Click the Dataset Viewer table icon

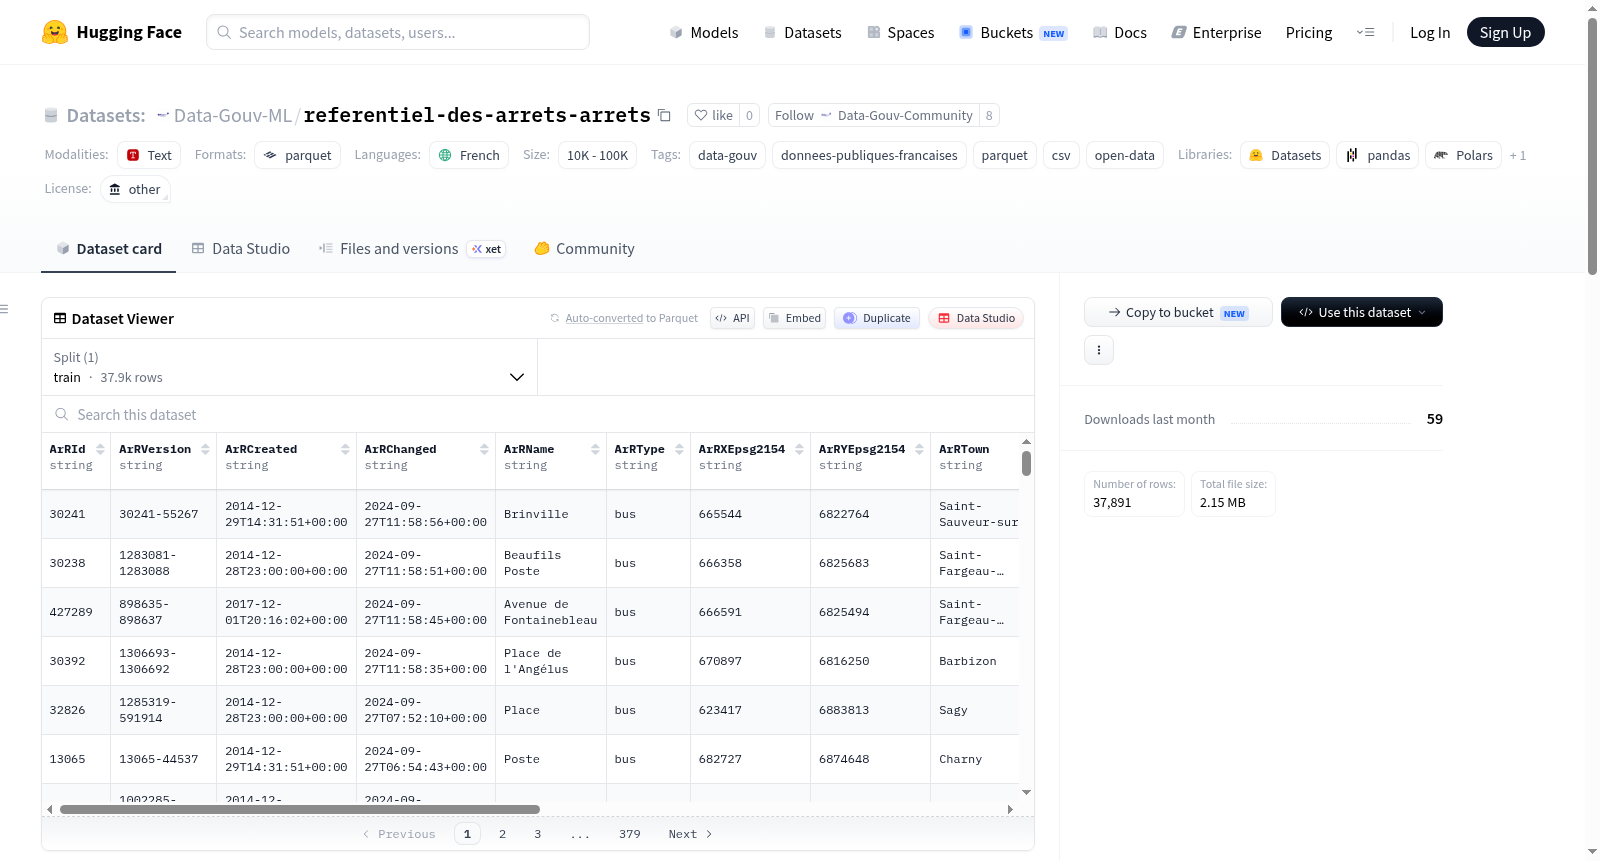(60, 318)
